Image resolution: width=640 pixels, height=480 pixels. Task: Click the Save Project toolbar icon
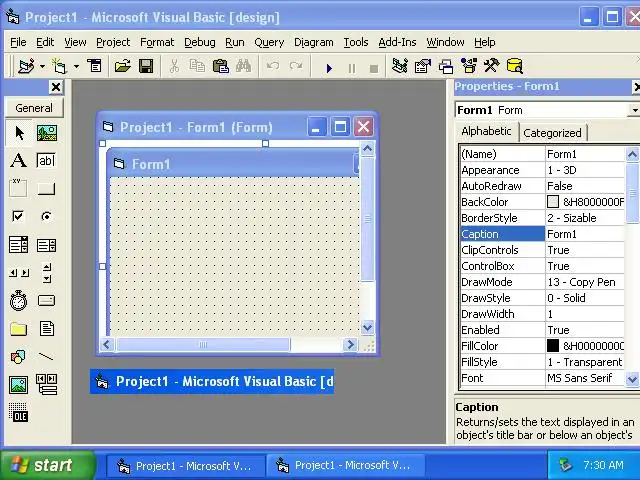click(146, 66)
